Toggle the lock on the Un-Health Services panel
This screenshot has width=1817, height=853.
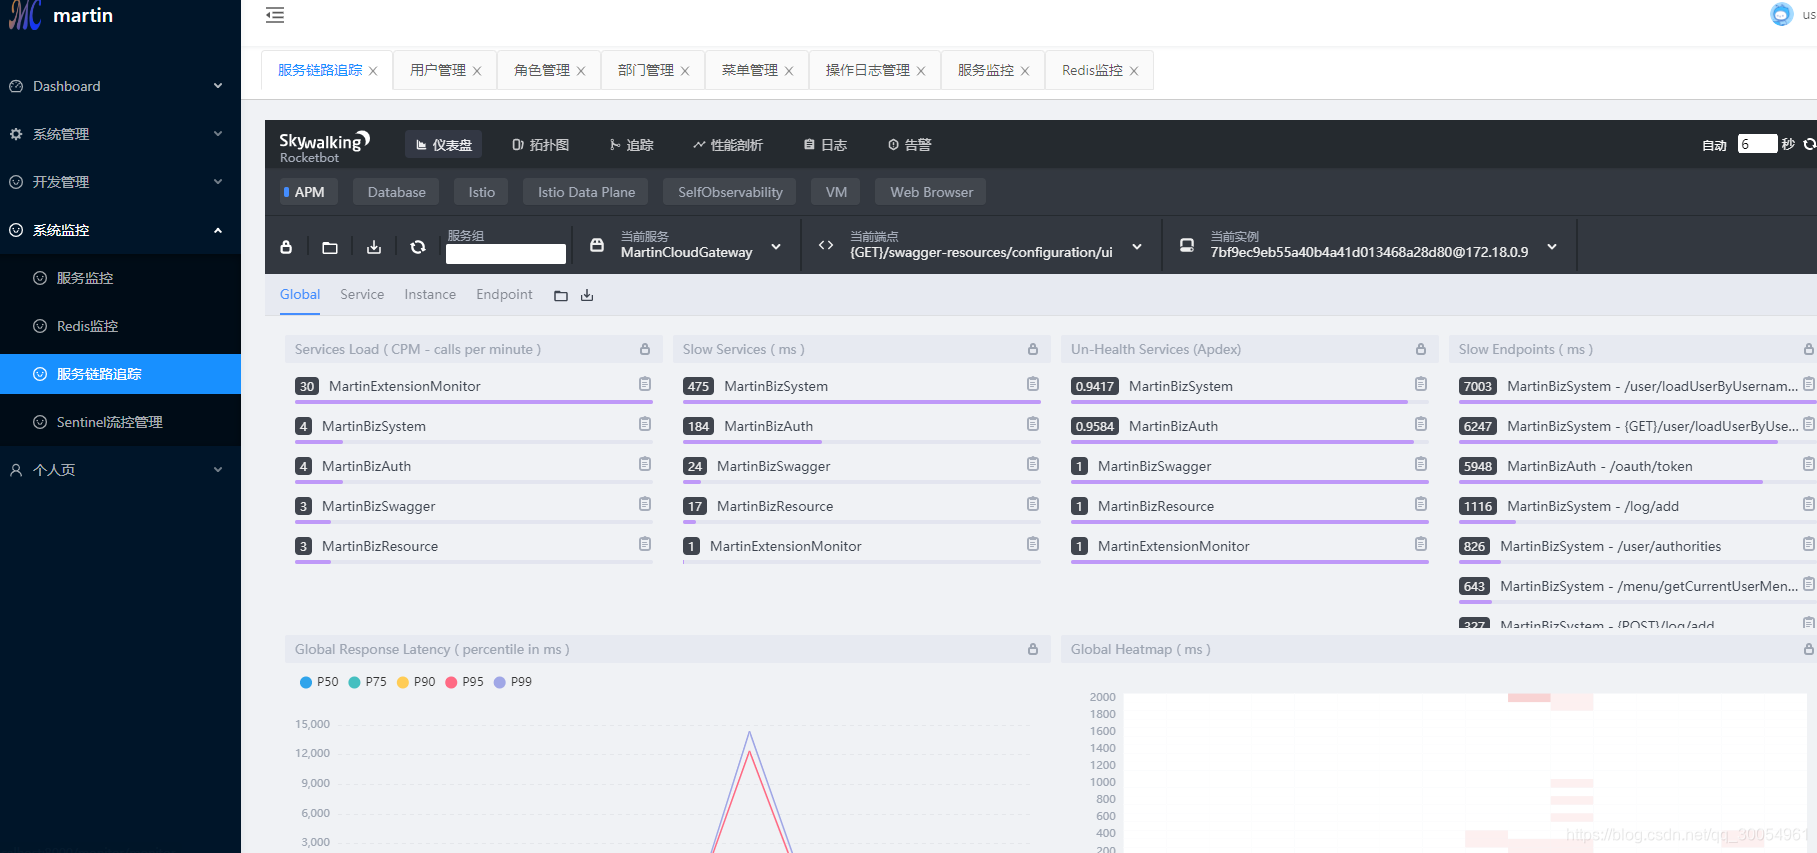tap(1421, 349)
